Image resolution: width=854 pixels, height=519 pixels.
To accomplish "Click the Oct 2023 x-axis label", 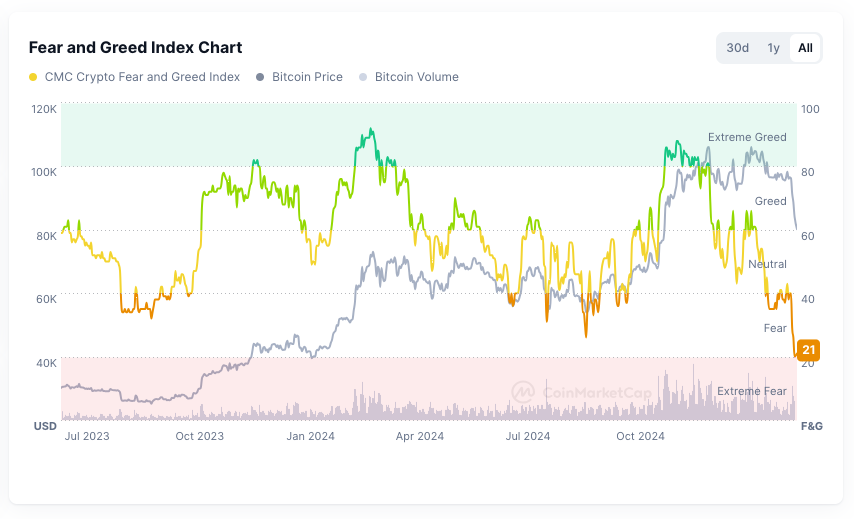I will coord(199,436).
